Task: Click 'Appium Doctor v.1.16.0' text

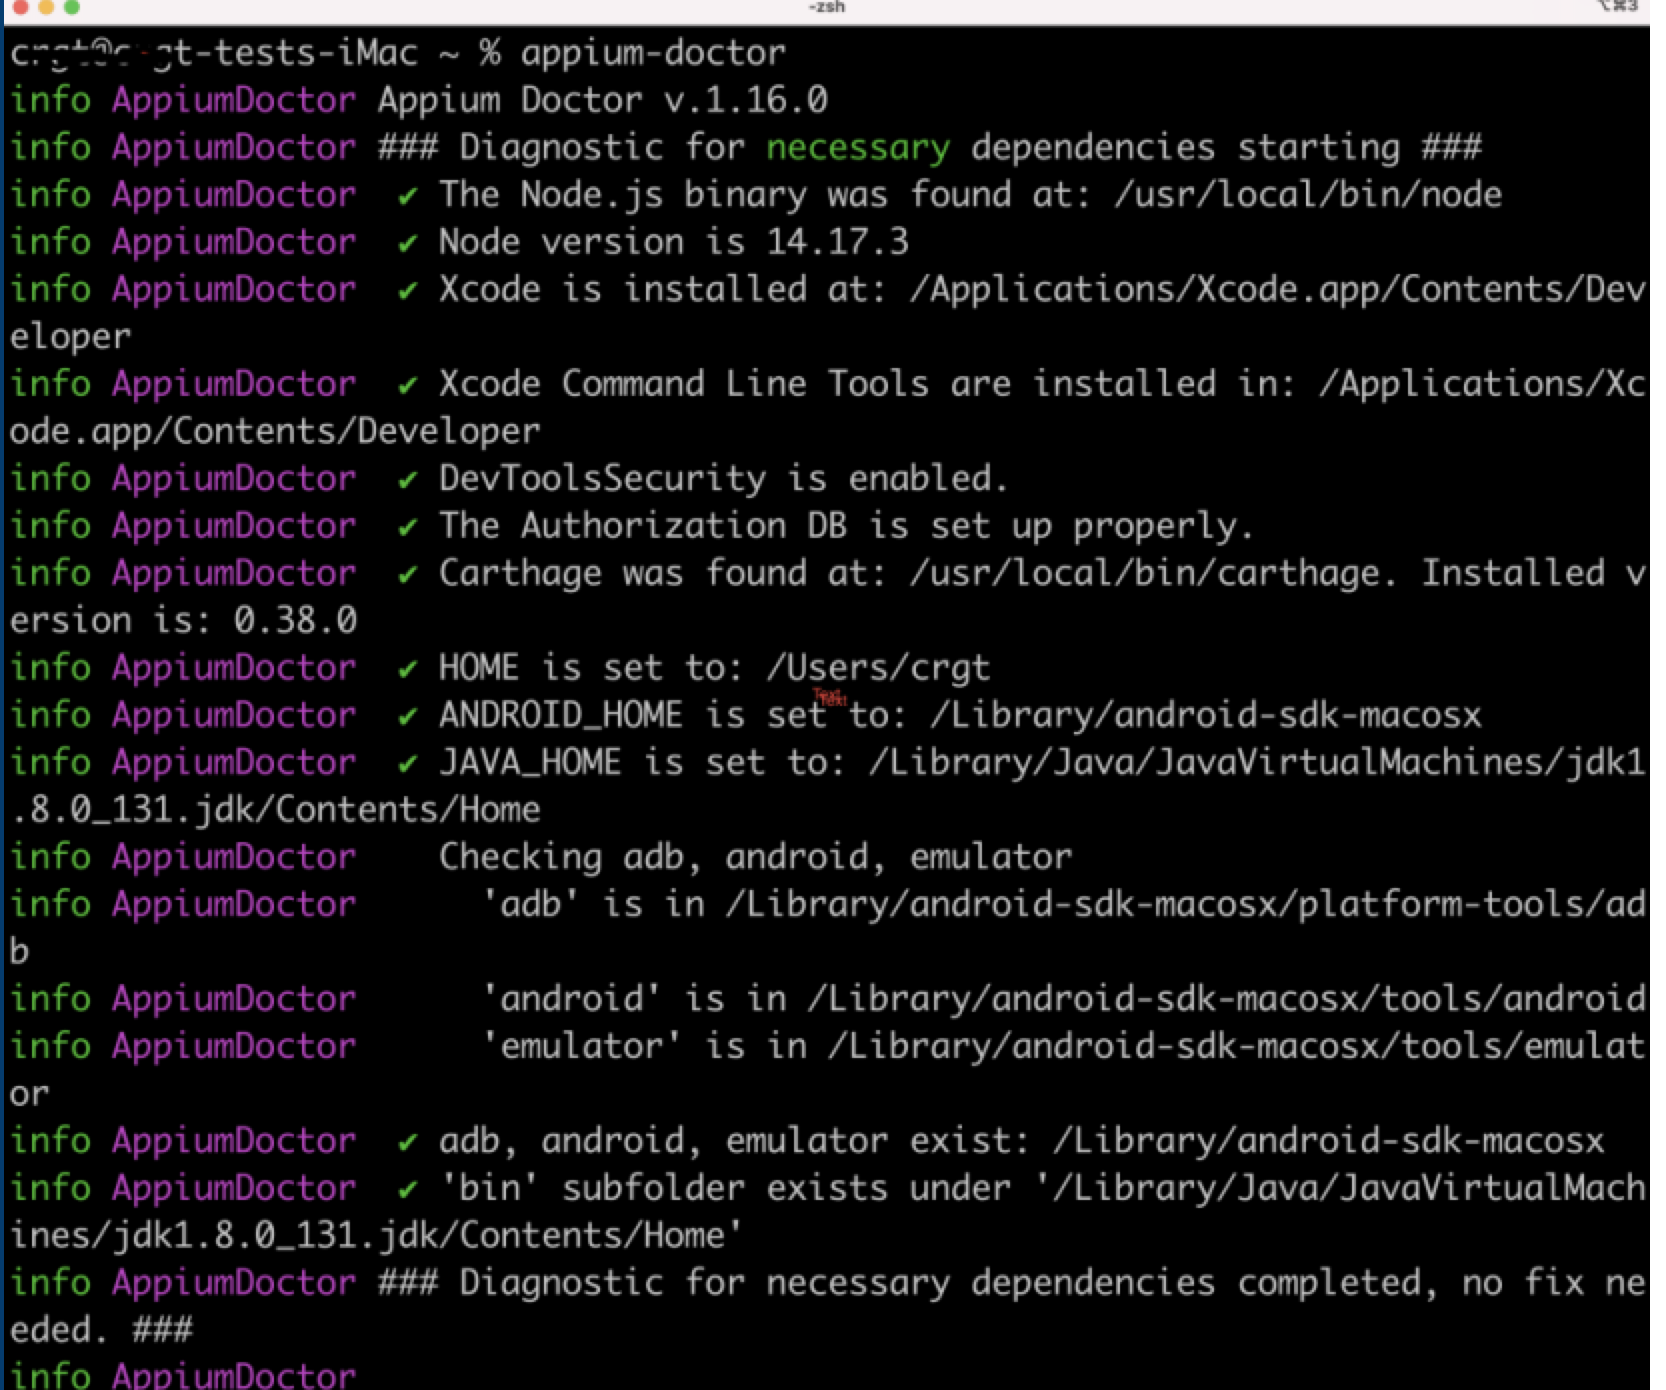Action: 603,100
